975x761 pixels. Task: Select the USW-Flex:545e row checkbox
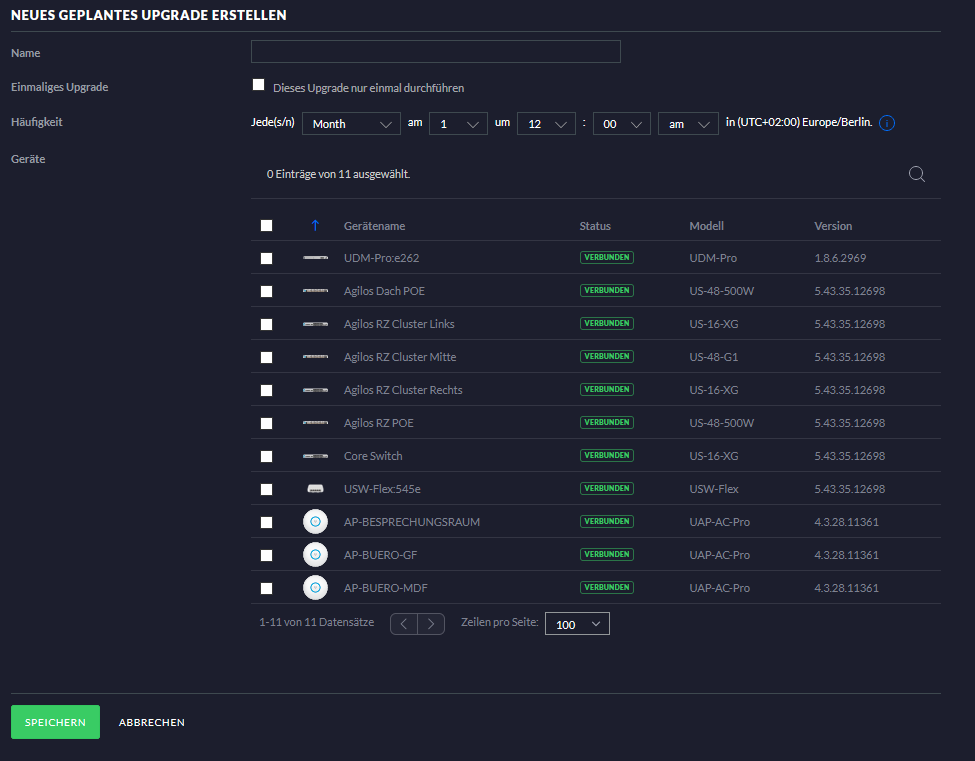pyautogui.click(x=266, y=489)
